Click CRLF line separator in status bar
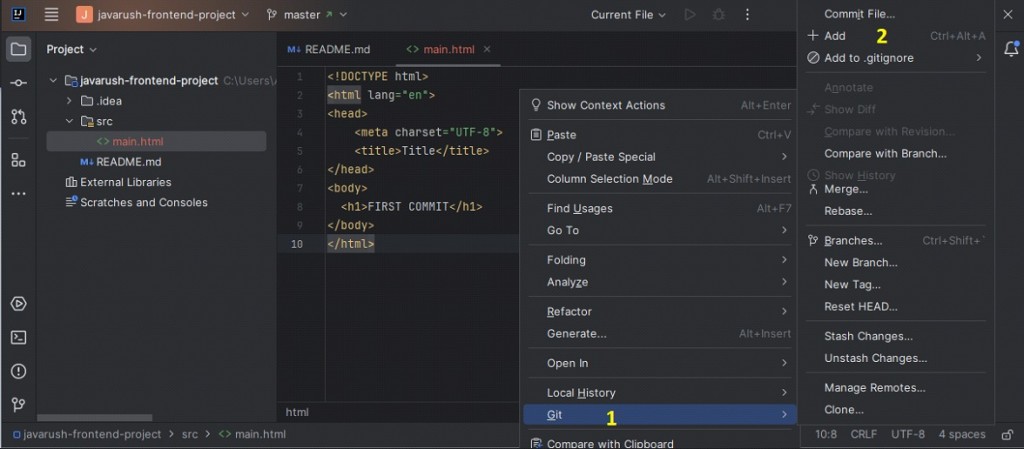The width and height of the screenshot is (1024, 449). pyautogui.click(x=864, y=435)
